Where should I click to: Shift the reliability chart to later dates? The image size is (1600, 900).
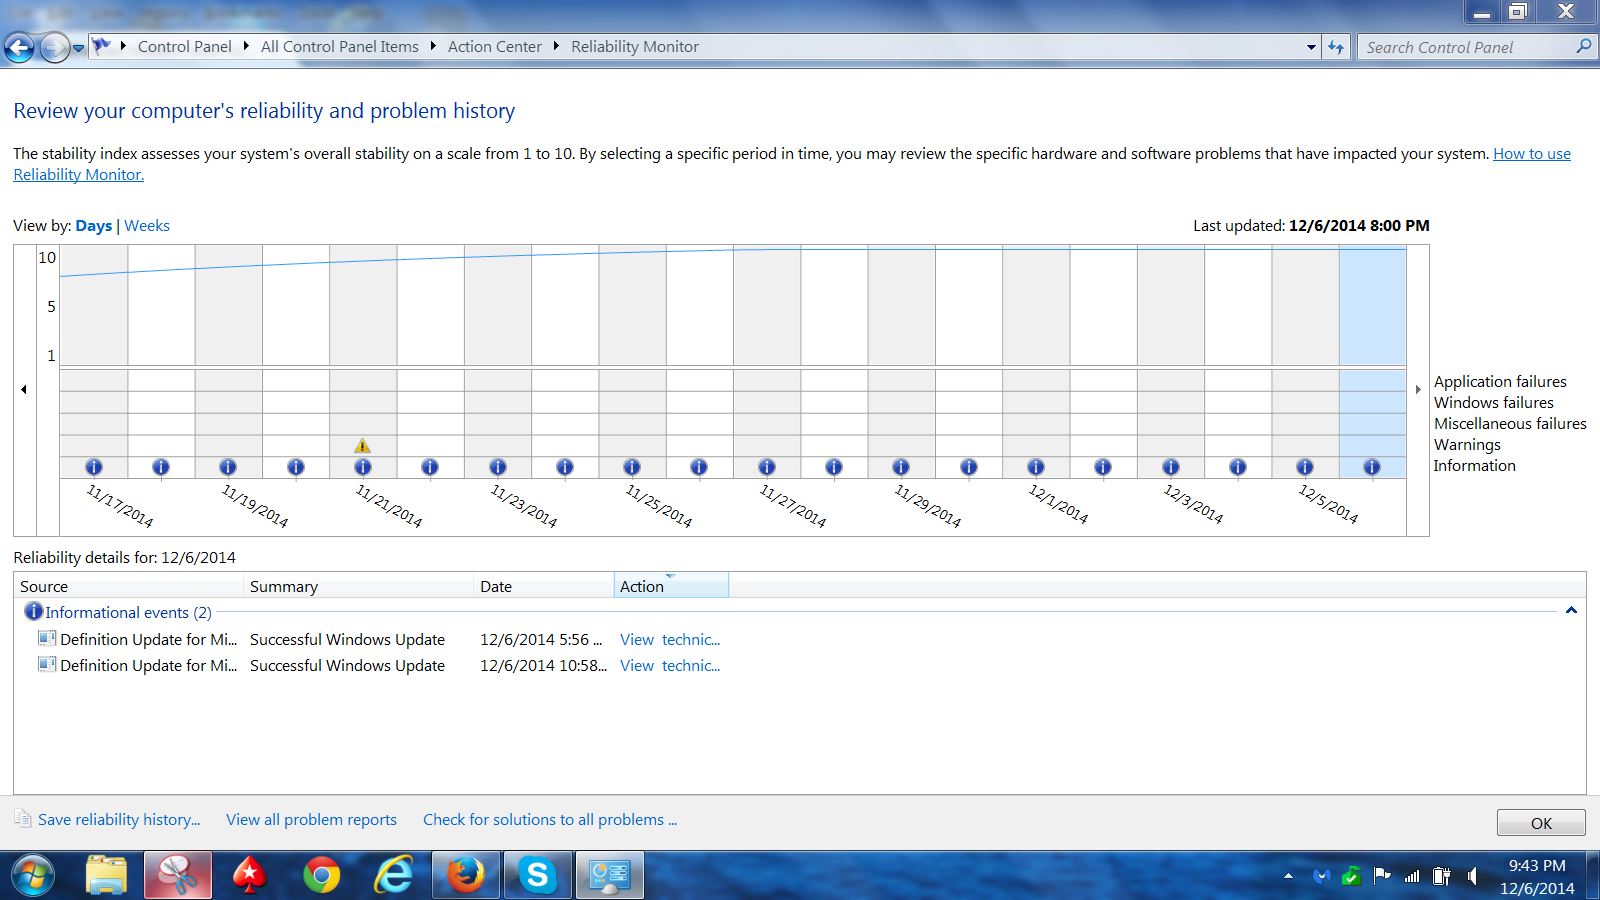click(x=1418, y=390)
